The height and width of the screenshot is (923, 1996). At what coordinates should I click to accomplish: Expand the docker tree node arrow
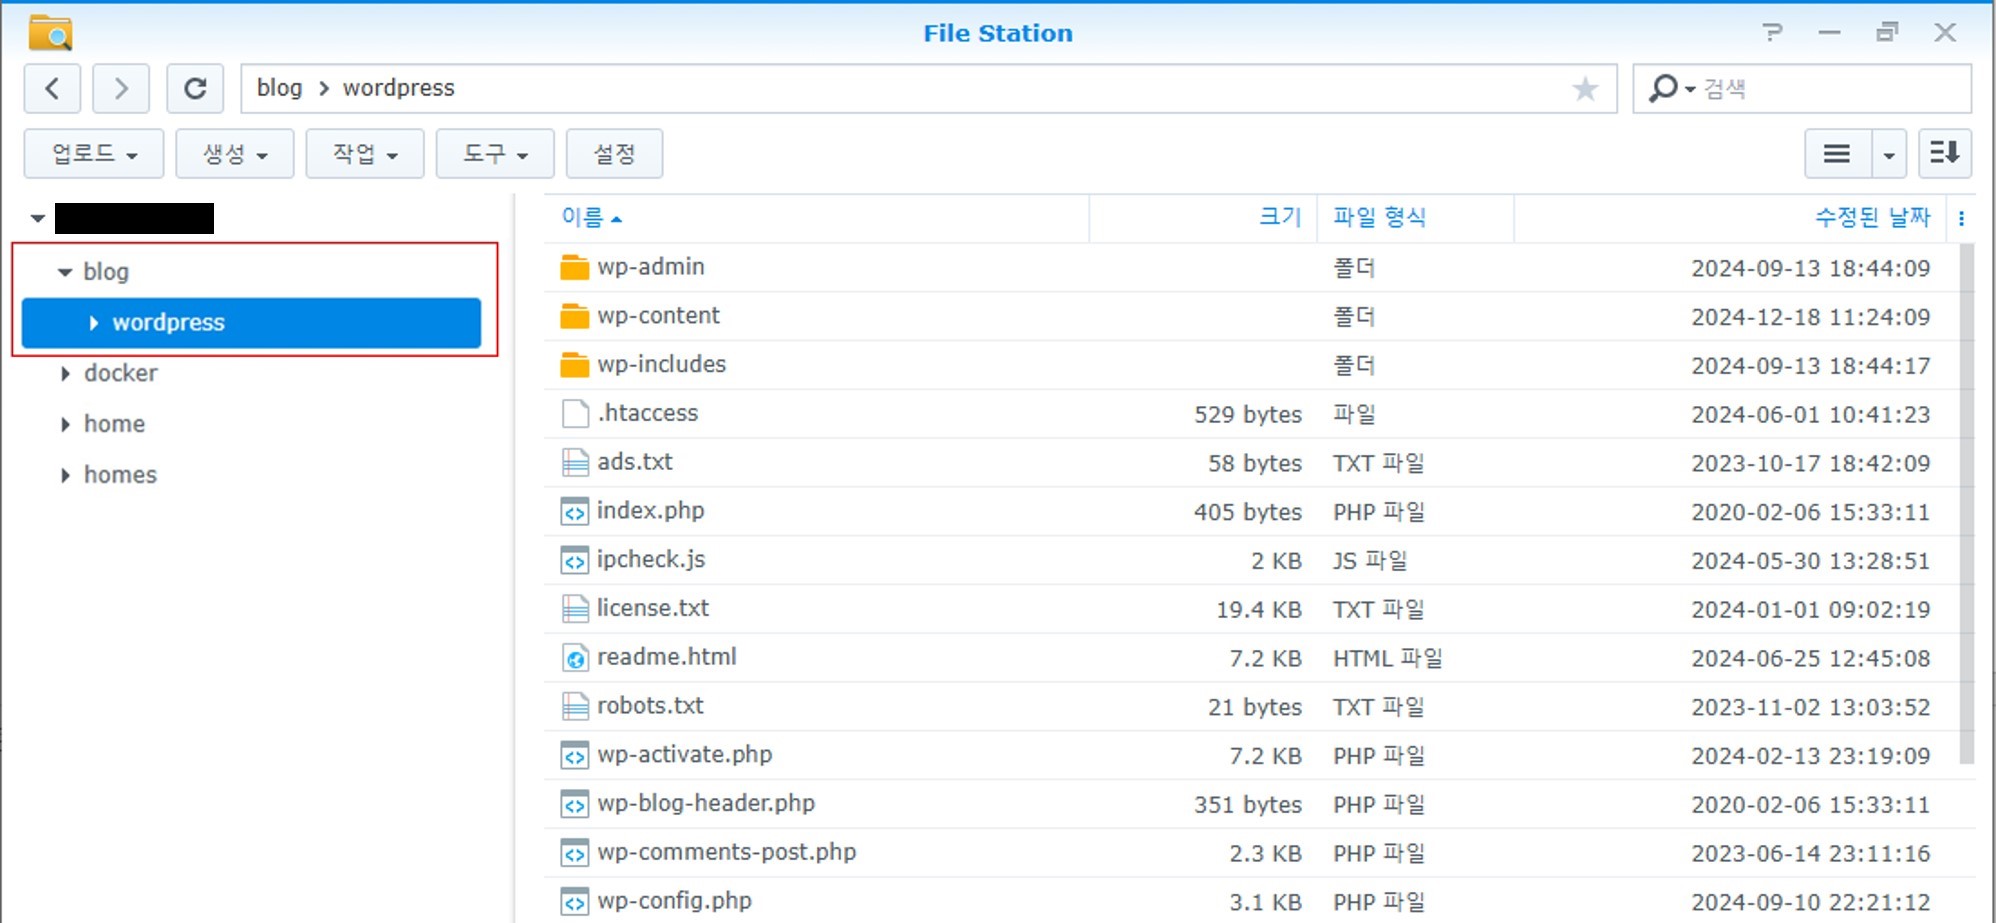(x=65, y=374)
